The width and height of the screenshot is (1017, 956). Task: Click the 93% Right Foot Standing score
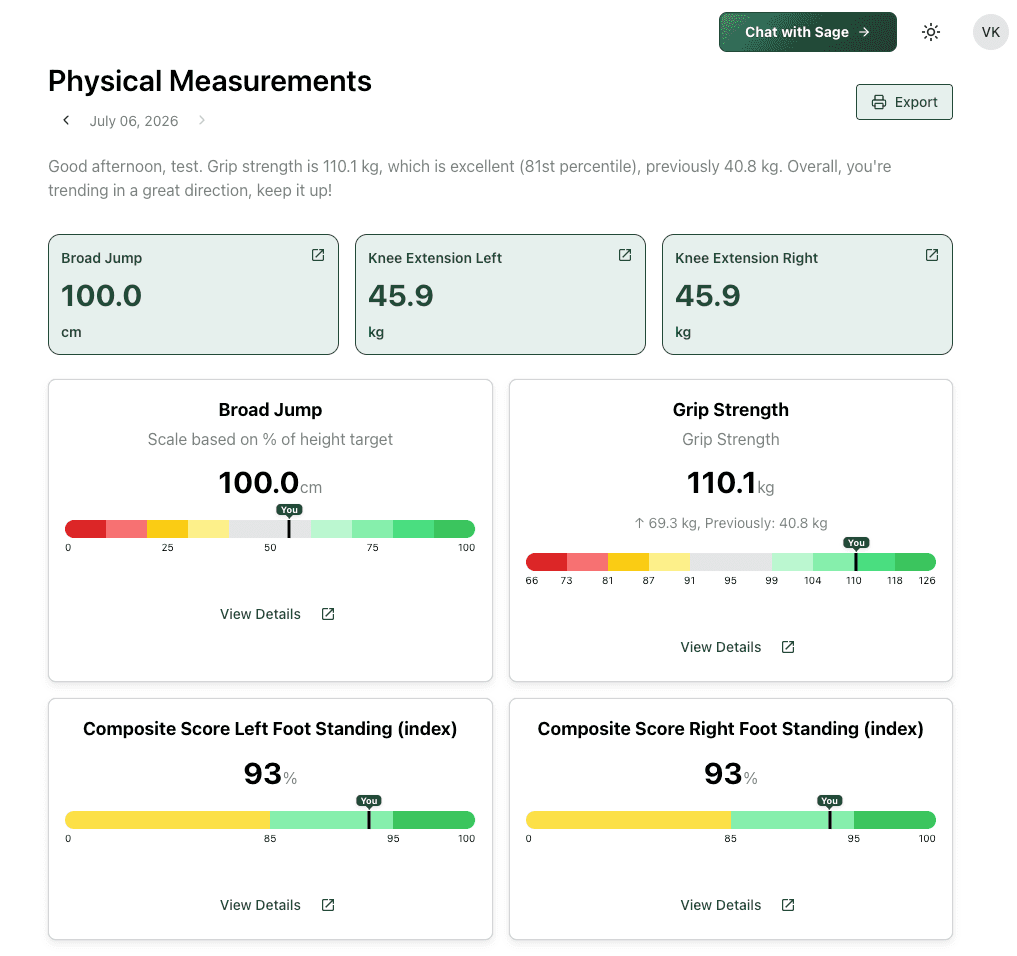click(730, 774)
